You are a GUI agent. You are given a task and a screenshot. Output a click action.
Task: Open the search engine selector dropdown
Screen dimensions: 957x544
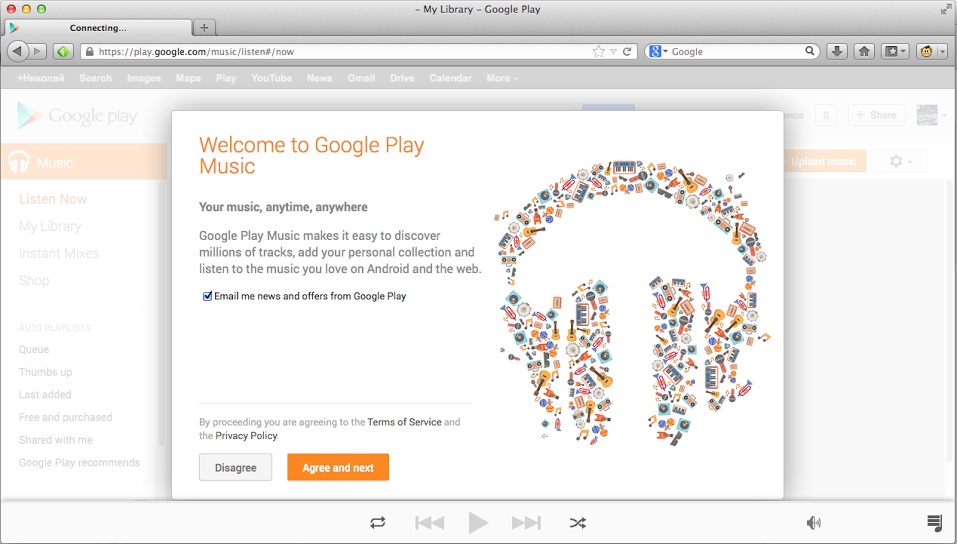click(x=659, y=51)
